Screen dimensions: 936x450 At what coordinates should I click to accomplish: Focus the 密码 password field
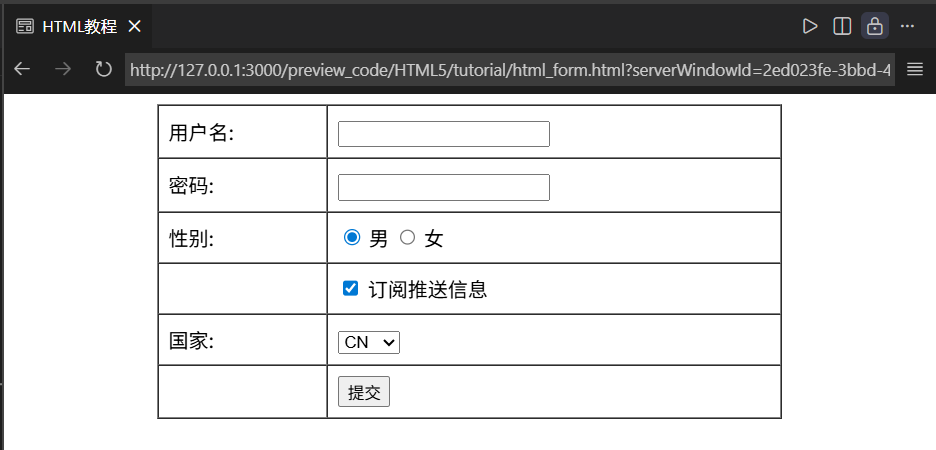pyautogui.click(x=444, y=187)
